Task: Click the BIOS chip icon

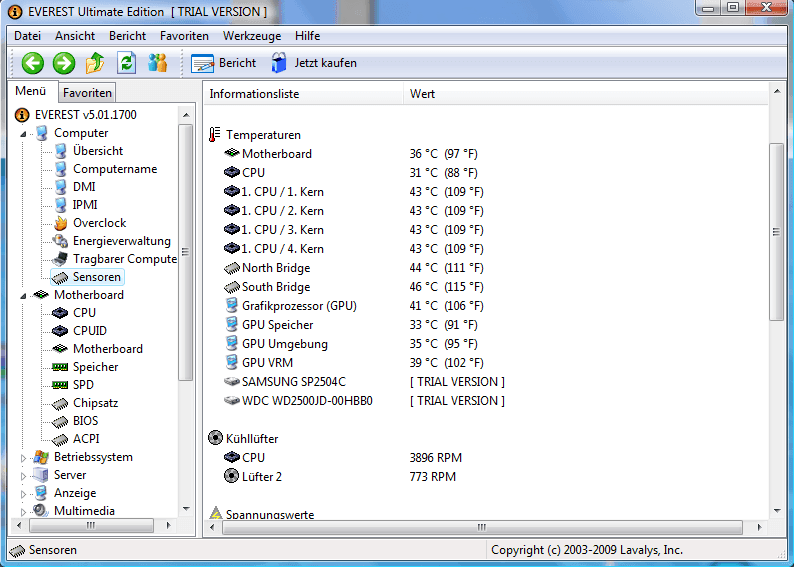Action: [60, 421]
